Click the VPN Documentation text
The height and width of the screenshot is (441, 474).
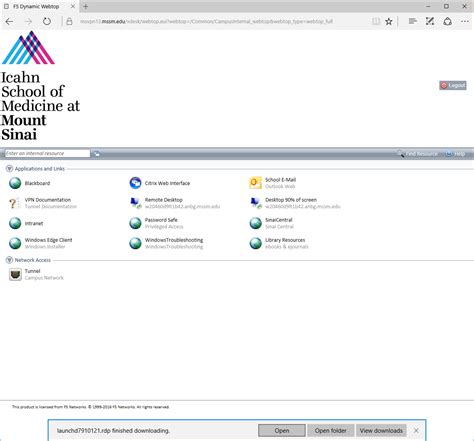pyautogui.click(x=48, y=200)
